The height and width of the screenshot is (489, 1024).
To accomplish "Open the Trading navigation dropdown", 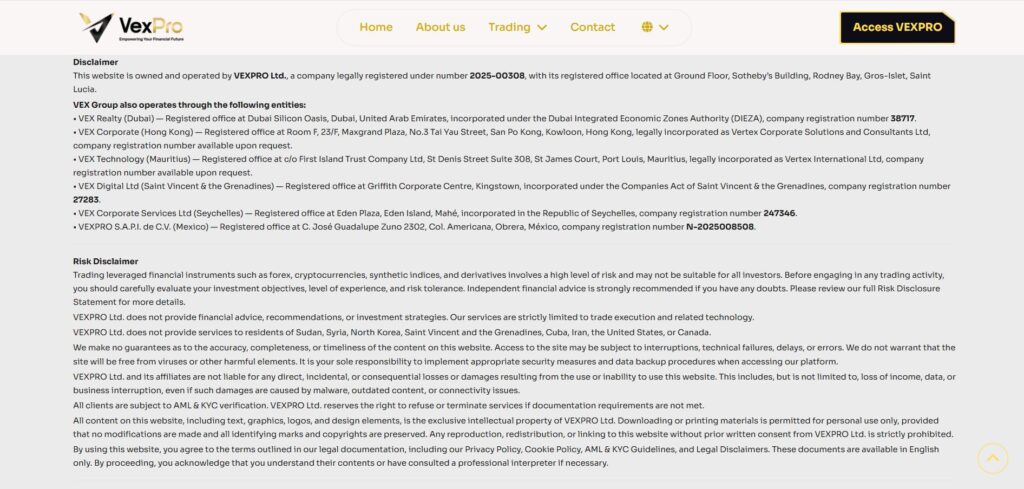I will 510,27.
